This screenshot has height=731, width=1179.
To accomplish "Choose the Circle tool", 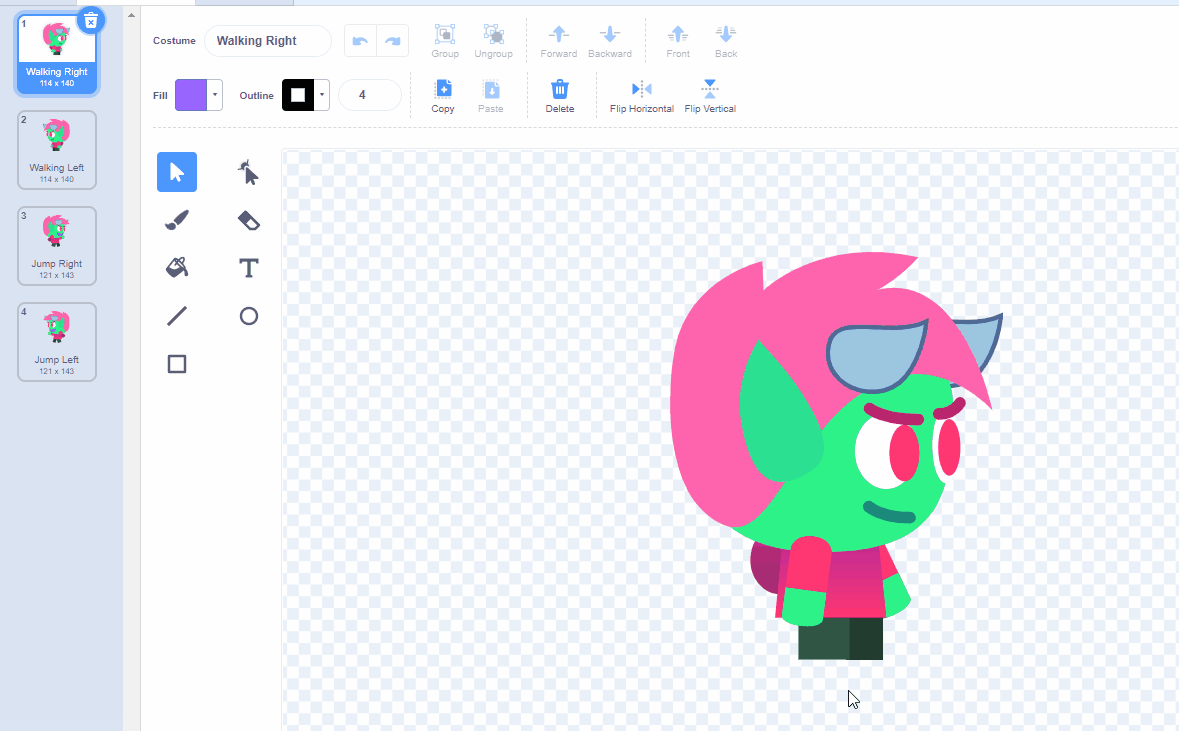I will [x=248, y=316].
